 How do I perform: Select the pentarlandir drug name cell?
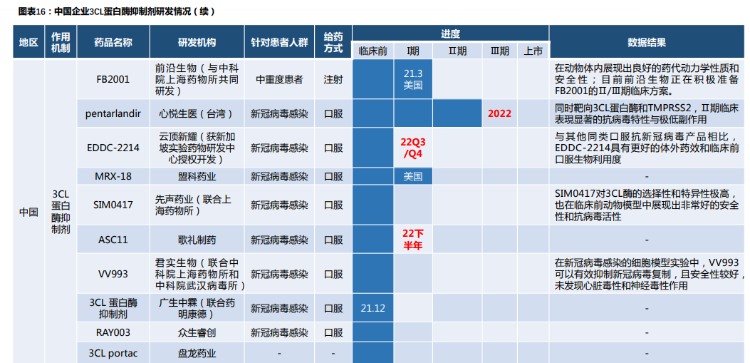click(113, 114)
